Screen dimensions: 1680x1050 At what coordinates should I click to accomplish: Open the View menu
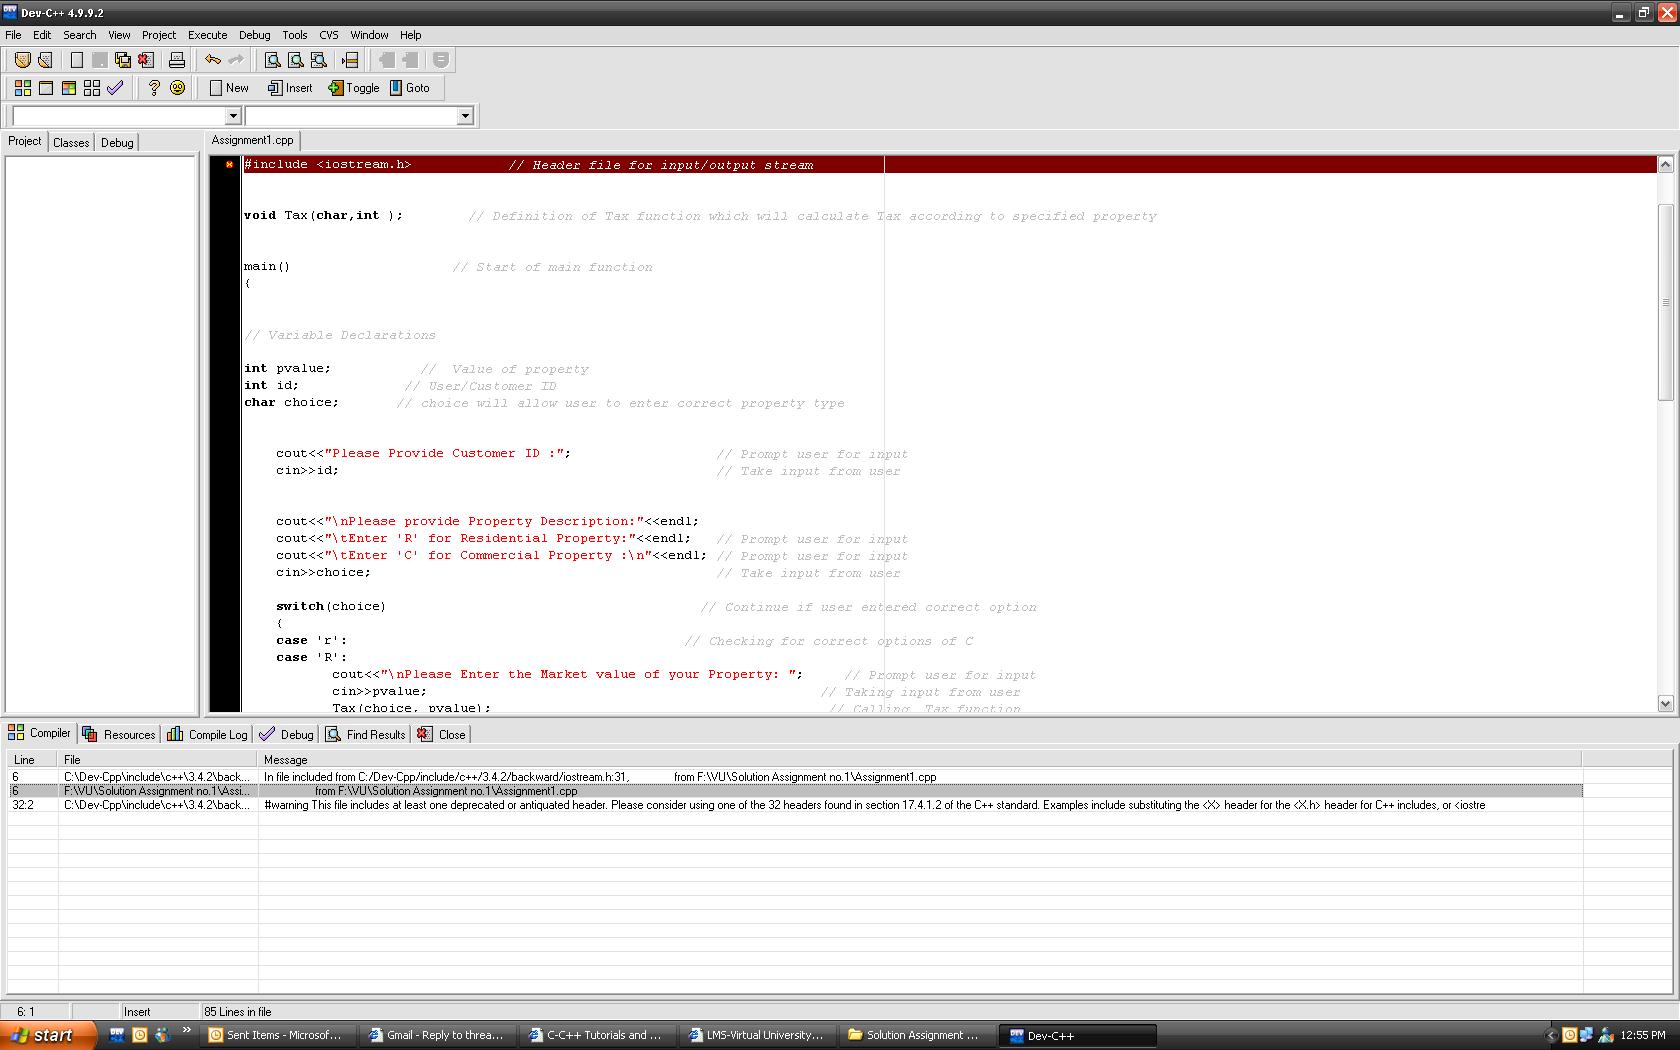coord(119,35)
